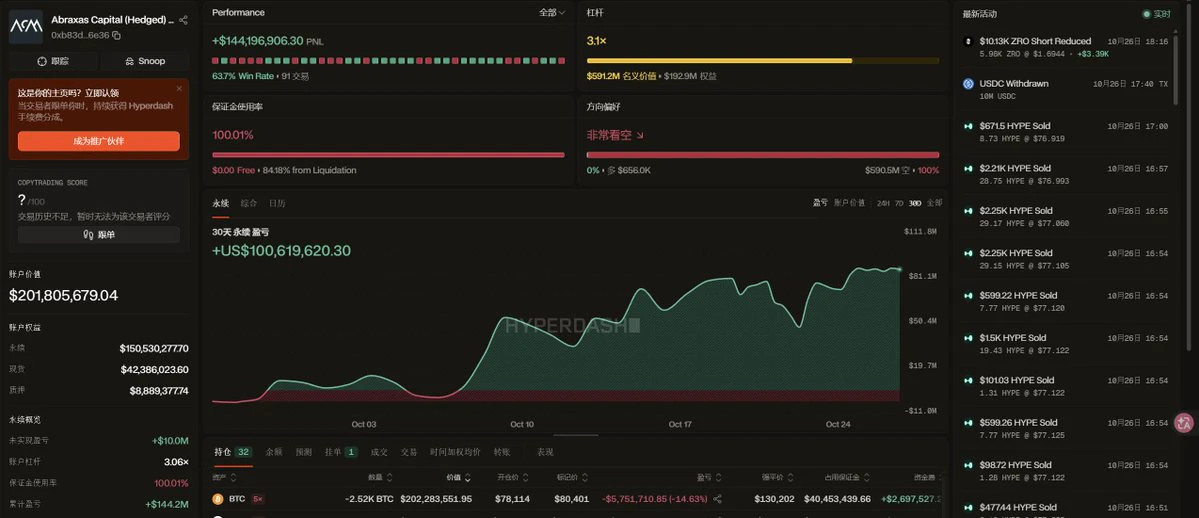Select the 24H chart range
The width and height of the screenshot is (1199, 518).
coord(883,203)
